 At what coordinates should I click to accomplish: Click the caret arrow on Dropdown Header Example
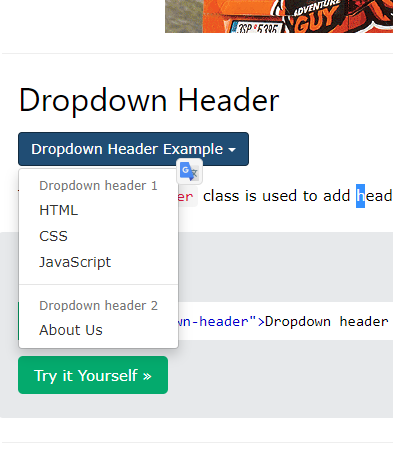coord(232,150)
